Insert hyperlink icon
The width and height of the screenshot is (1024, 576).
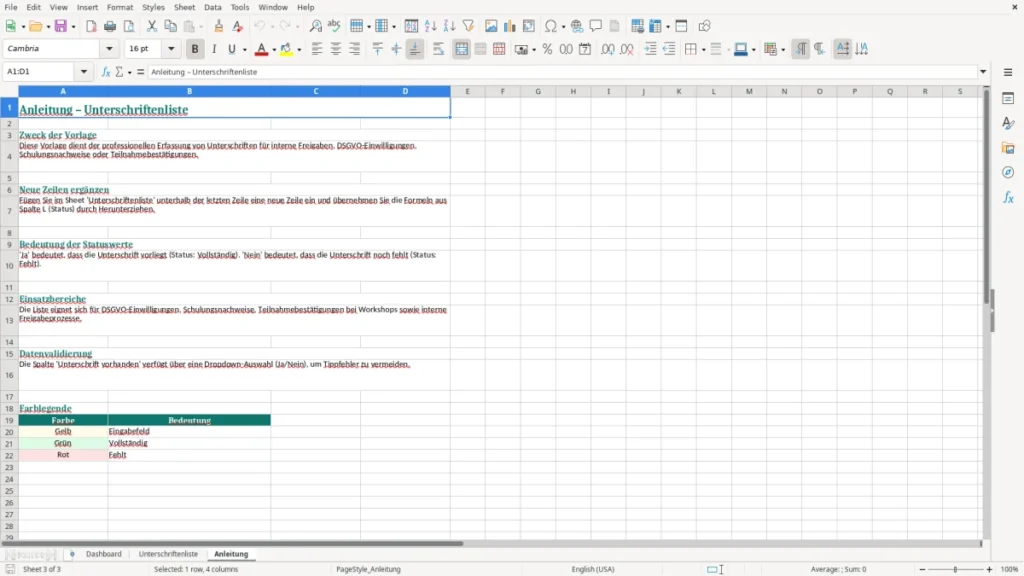[577, 26]
